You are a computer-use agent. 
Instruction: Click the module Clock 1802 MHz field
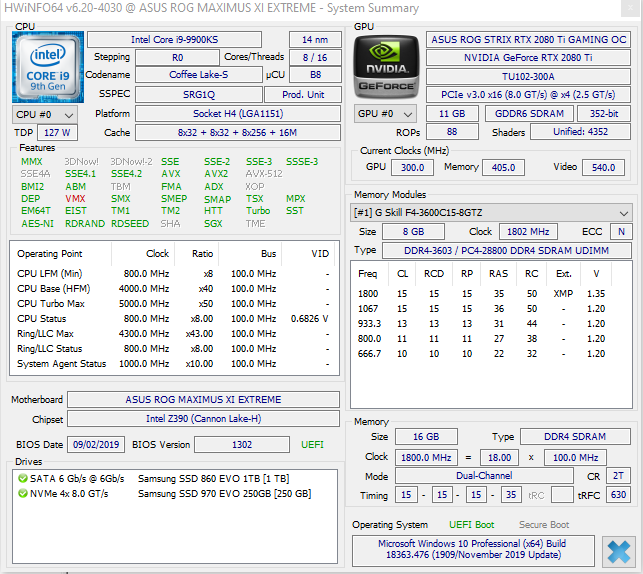pyautogui.click(x=528, y=232)
